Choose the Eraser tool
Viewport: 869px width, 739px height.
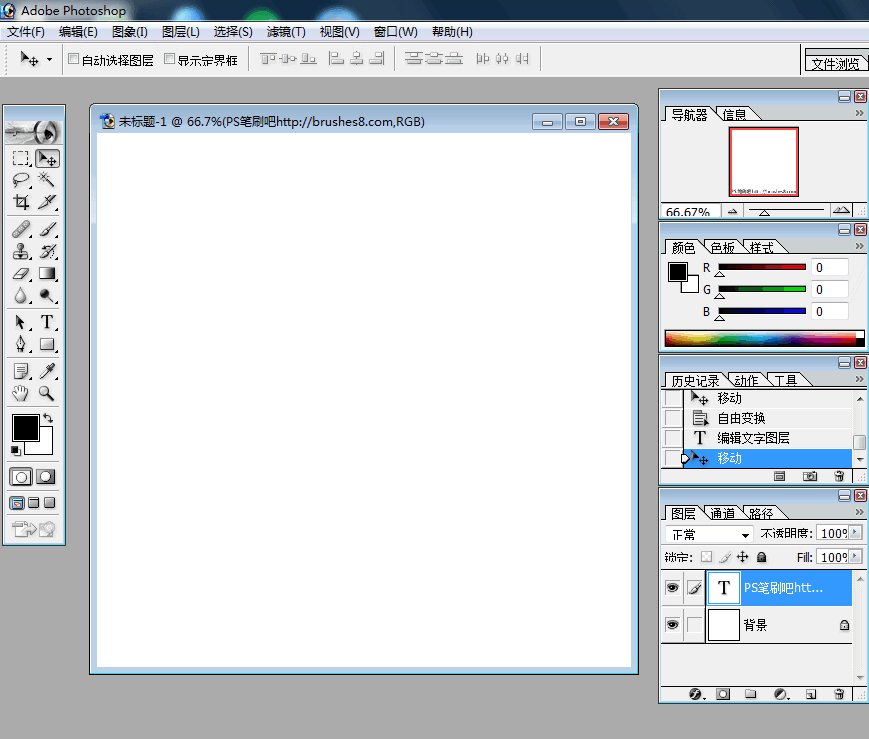21,273
